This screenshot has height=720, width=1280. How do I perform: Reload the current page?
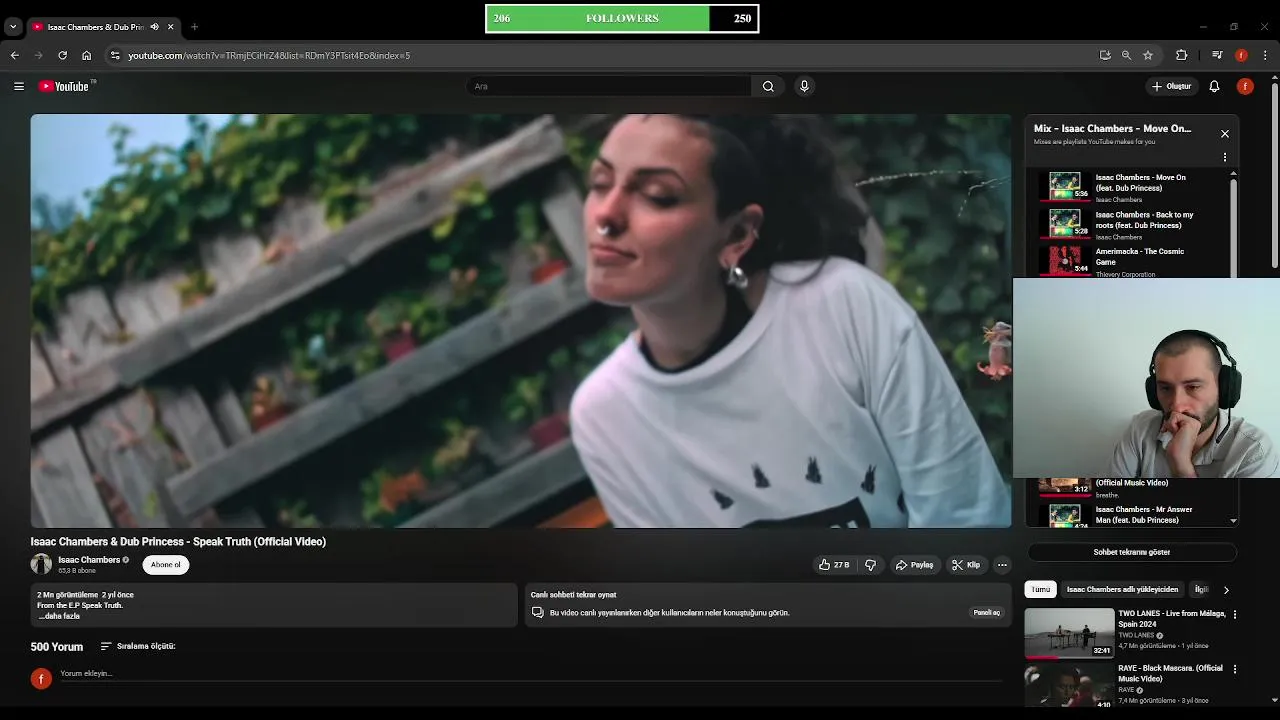tap(63, 55)
